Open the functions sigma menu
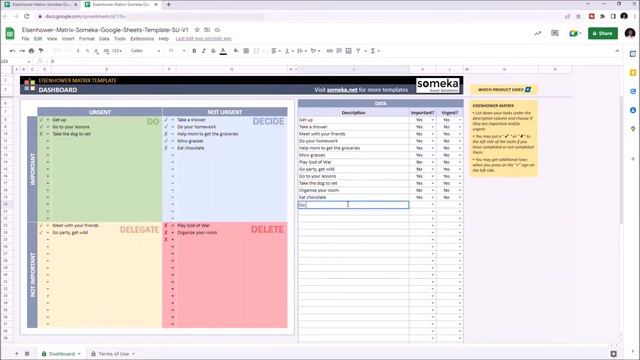640x360 pixels. click(x=373, y=51)
